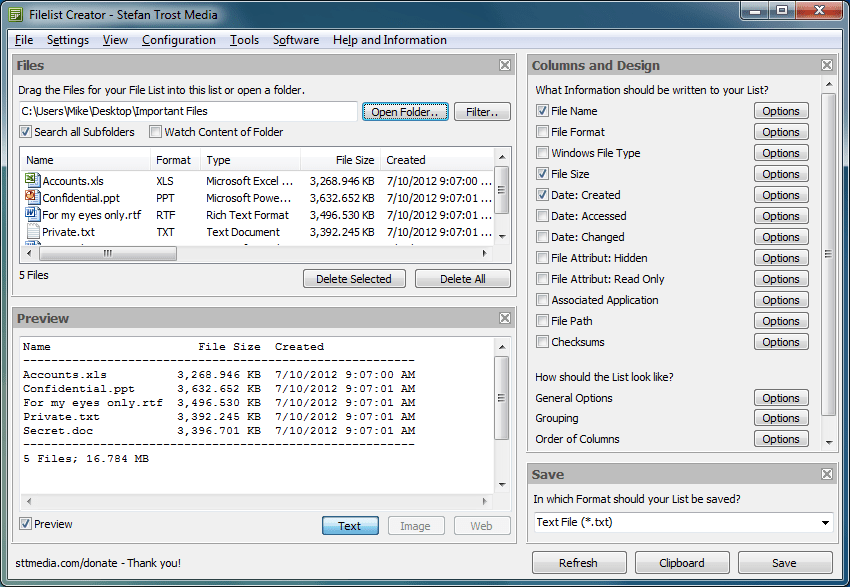Sort file list by Format column header

coord(175,160)
